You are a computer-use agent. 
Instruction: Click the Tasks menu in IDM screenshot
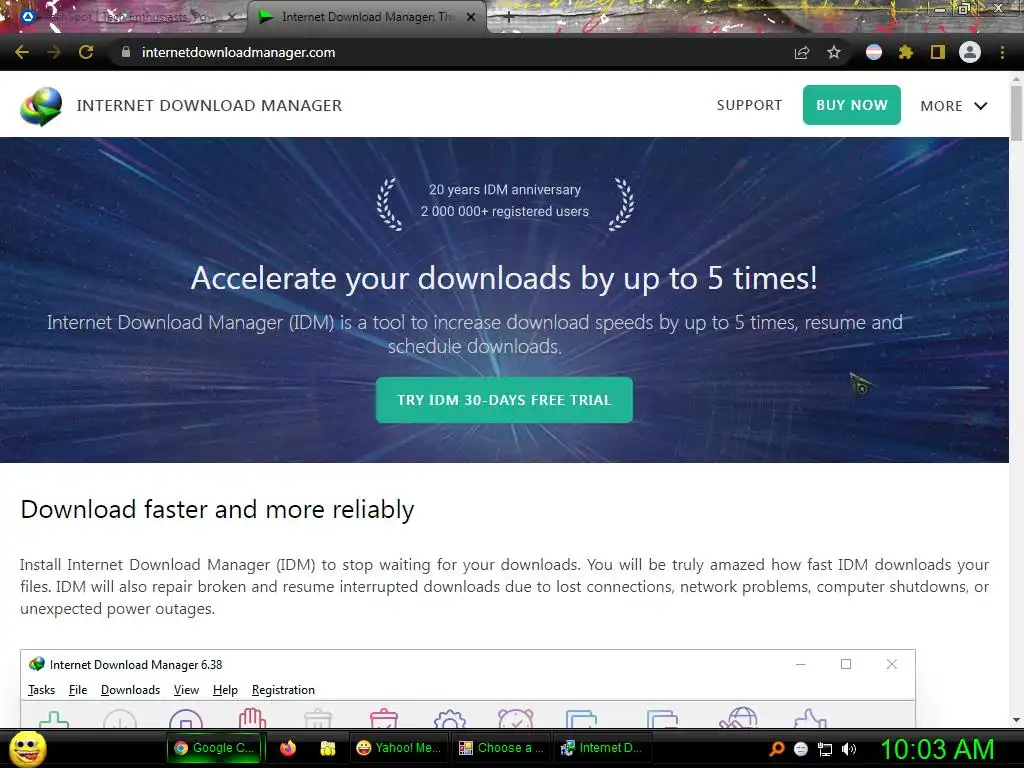click(x=41, y=690)
